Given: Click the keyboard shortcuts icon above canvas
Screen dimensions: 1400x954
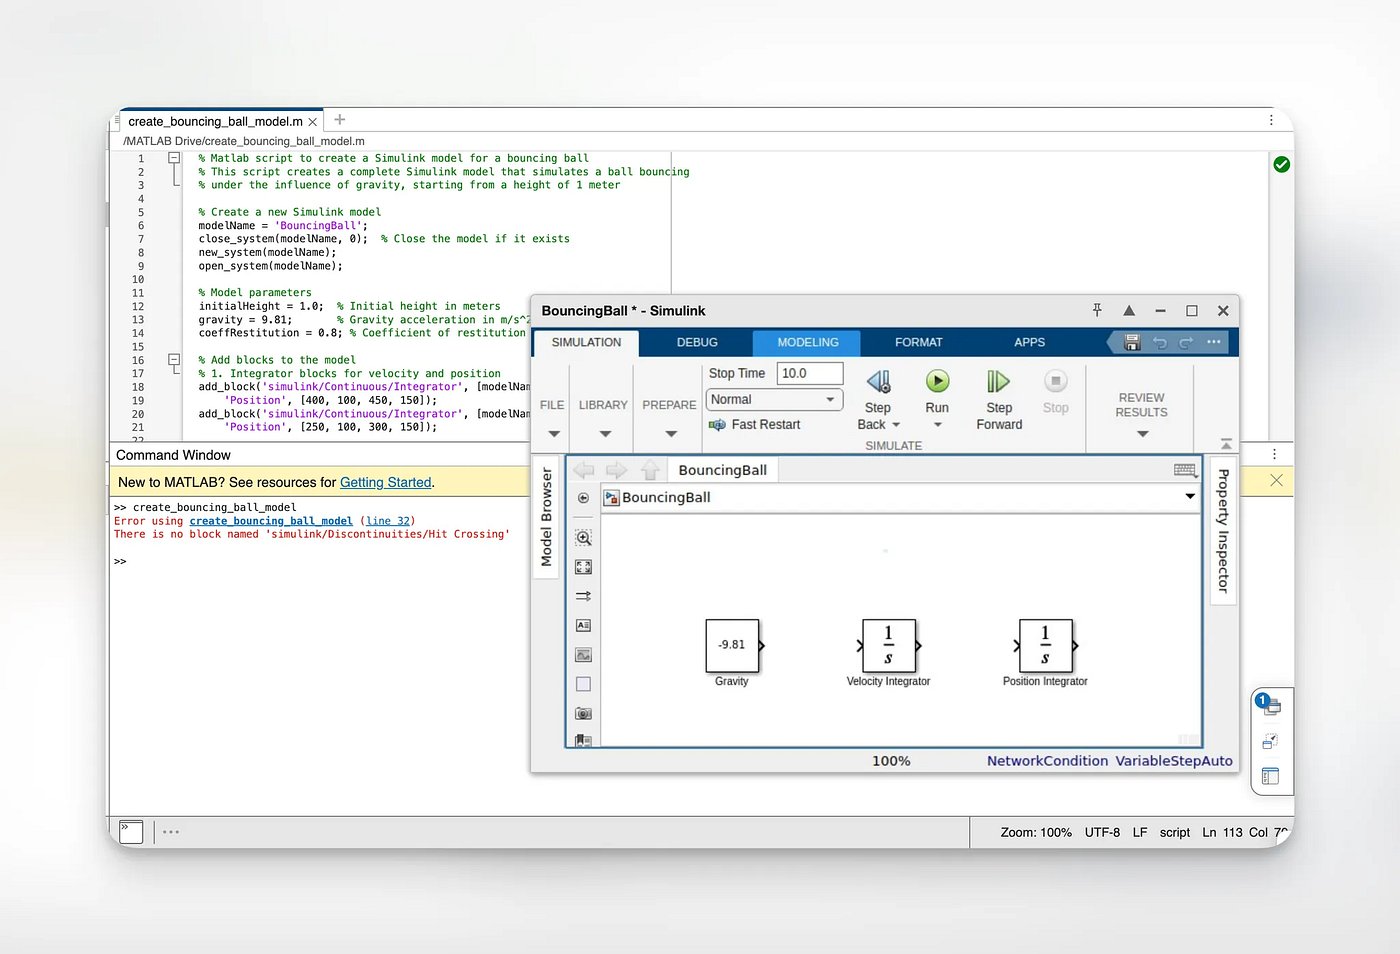Looking at the screenshot, I should (1185, 470).
